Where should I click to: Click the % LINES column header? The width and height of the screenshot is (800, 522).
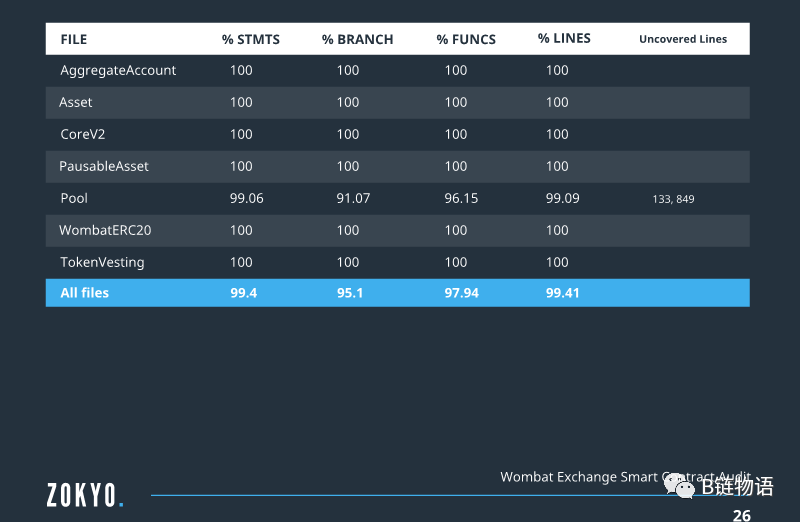click(x=564, y=38)
